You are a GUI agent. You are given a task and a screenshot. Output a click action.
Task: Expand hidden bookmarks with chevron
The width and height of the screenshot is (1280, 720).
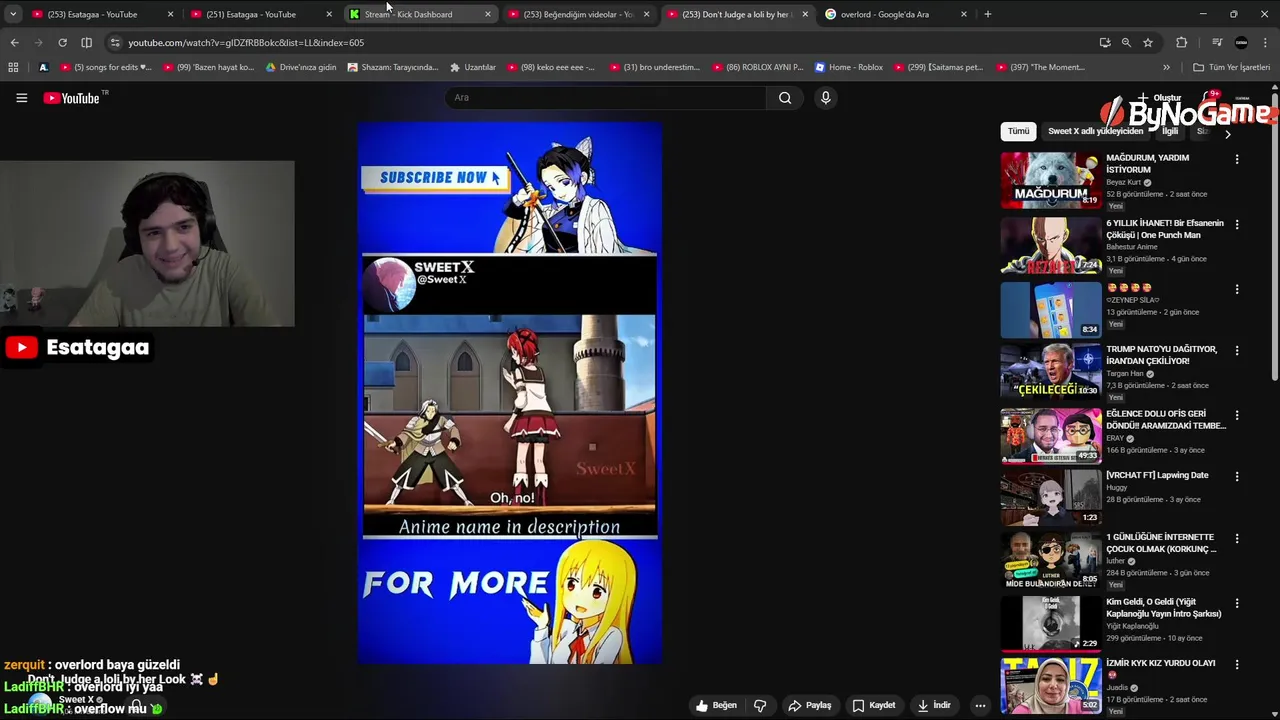point(1166,67)
